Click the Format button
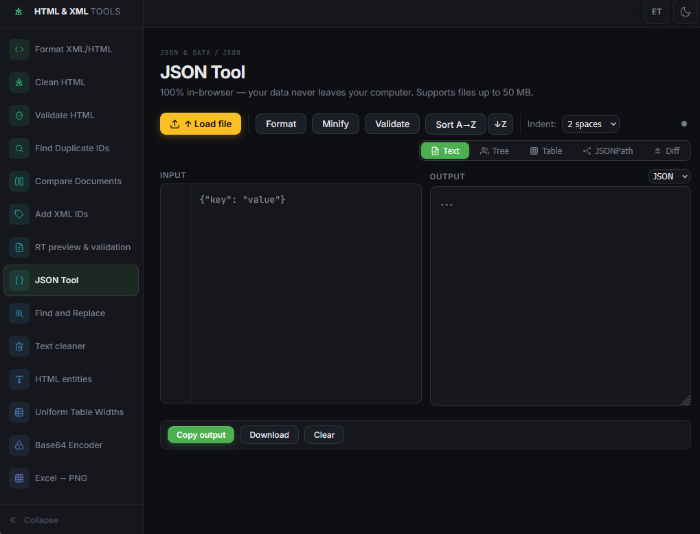This screenshot has height=534, width=700. [281, 124]
